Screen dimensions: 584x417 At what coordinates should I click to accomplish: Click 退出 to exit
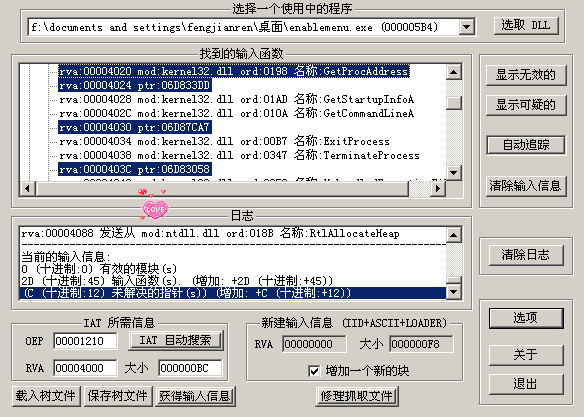526,384
